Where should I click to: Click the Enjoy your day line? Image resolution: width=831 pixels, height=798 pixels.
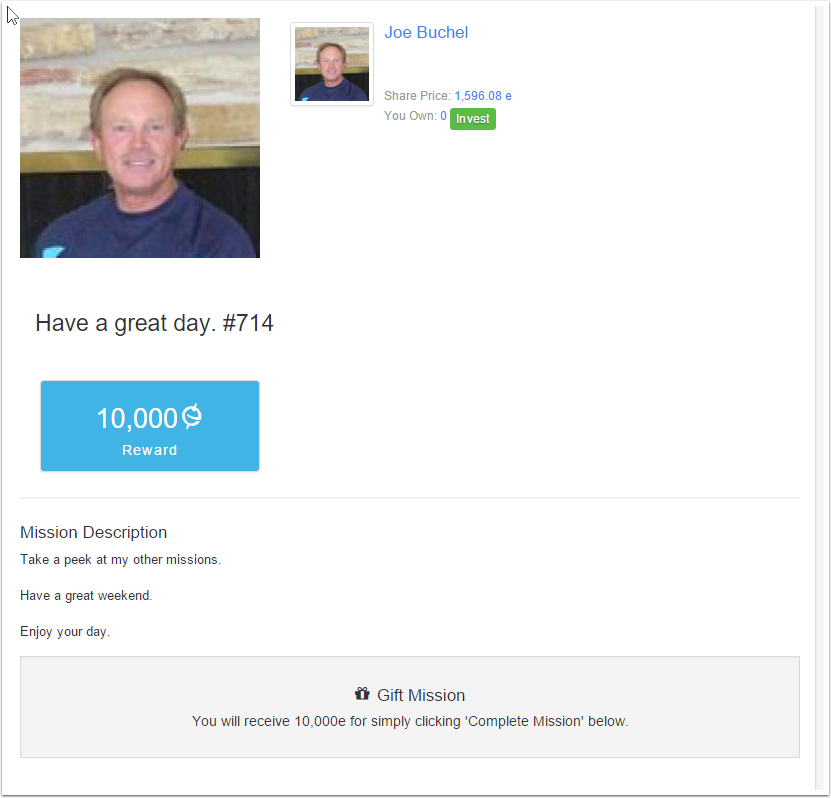point(65,632)
